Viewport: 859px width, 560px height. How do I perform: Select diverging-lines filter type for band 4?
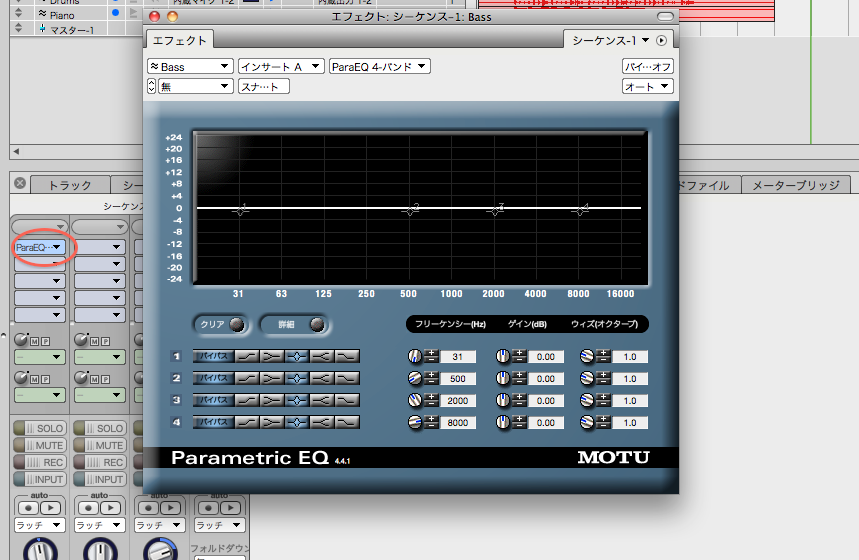point(322,422)
